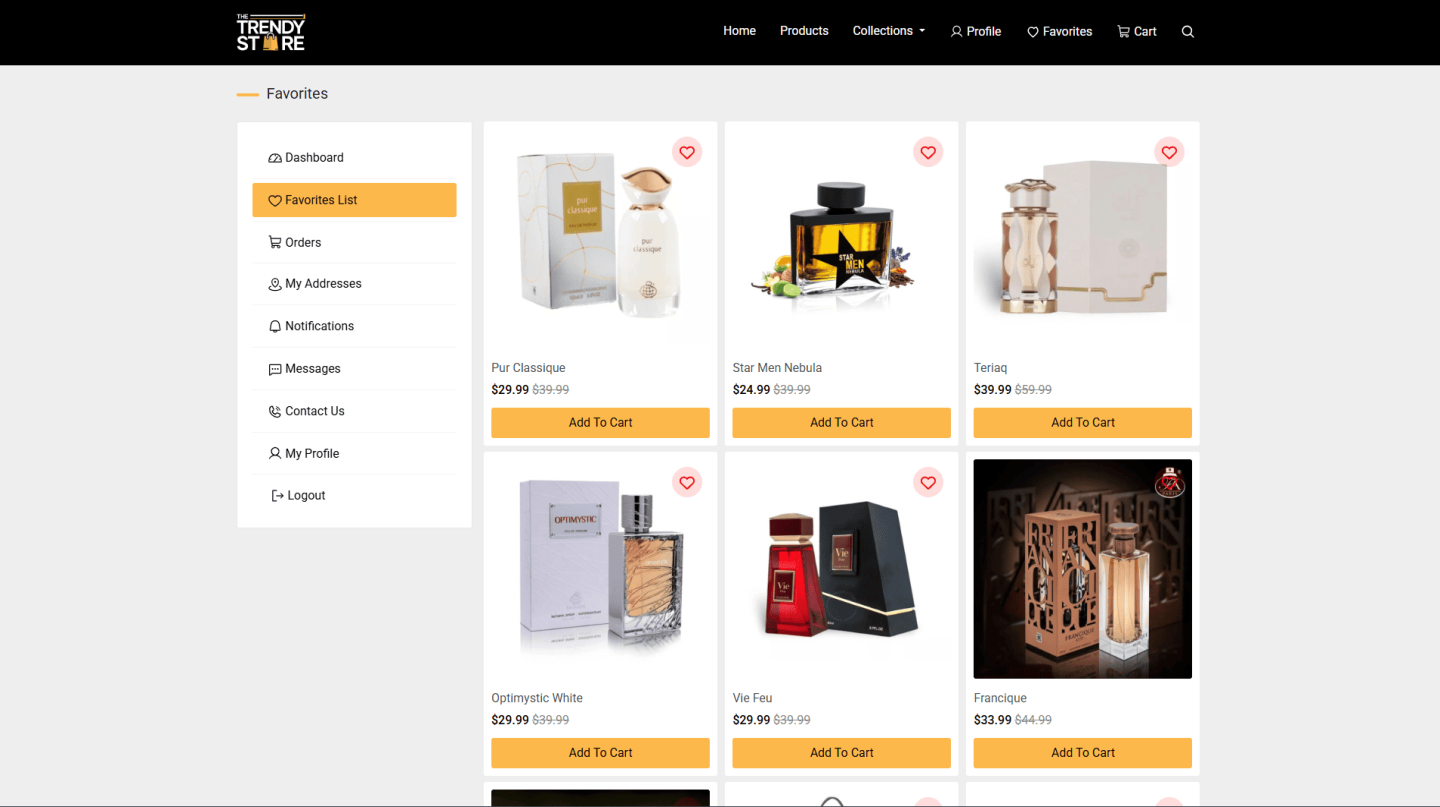Remove Teriaq from favorites via heart
1440x807 pixels.
coord(1169,152)
